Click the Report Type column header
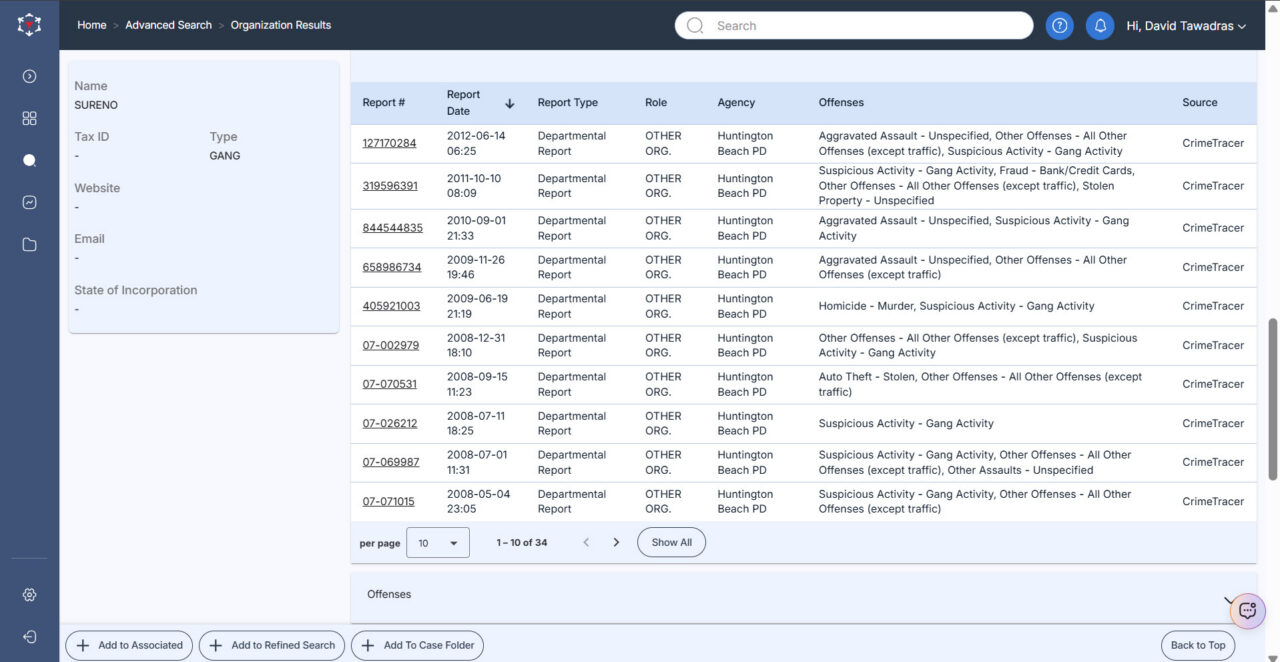 pyautogui.click(x=568, y=103)
